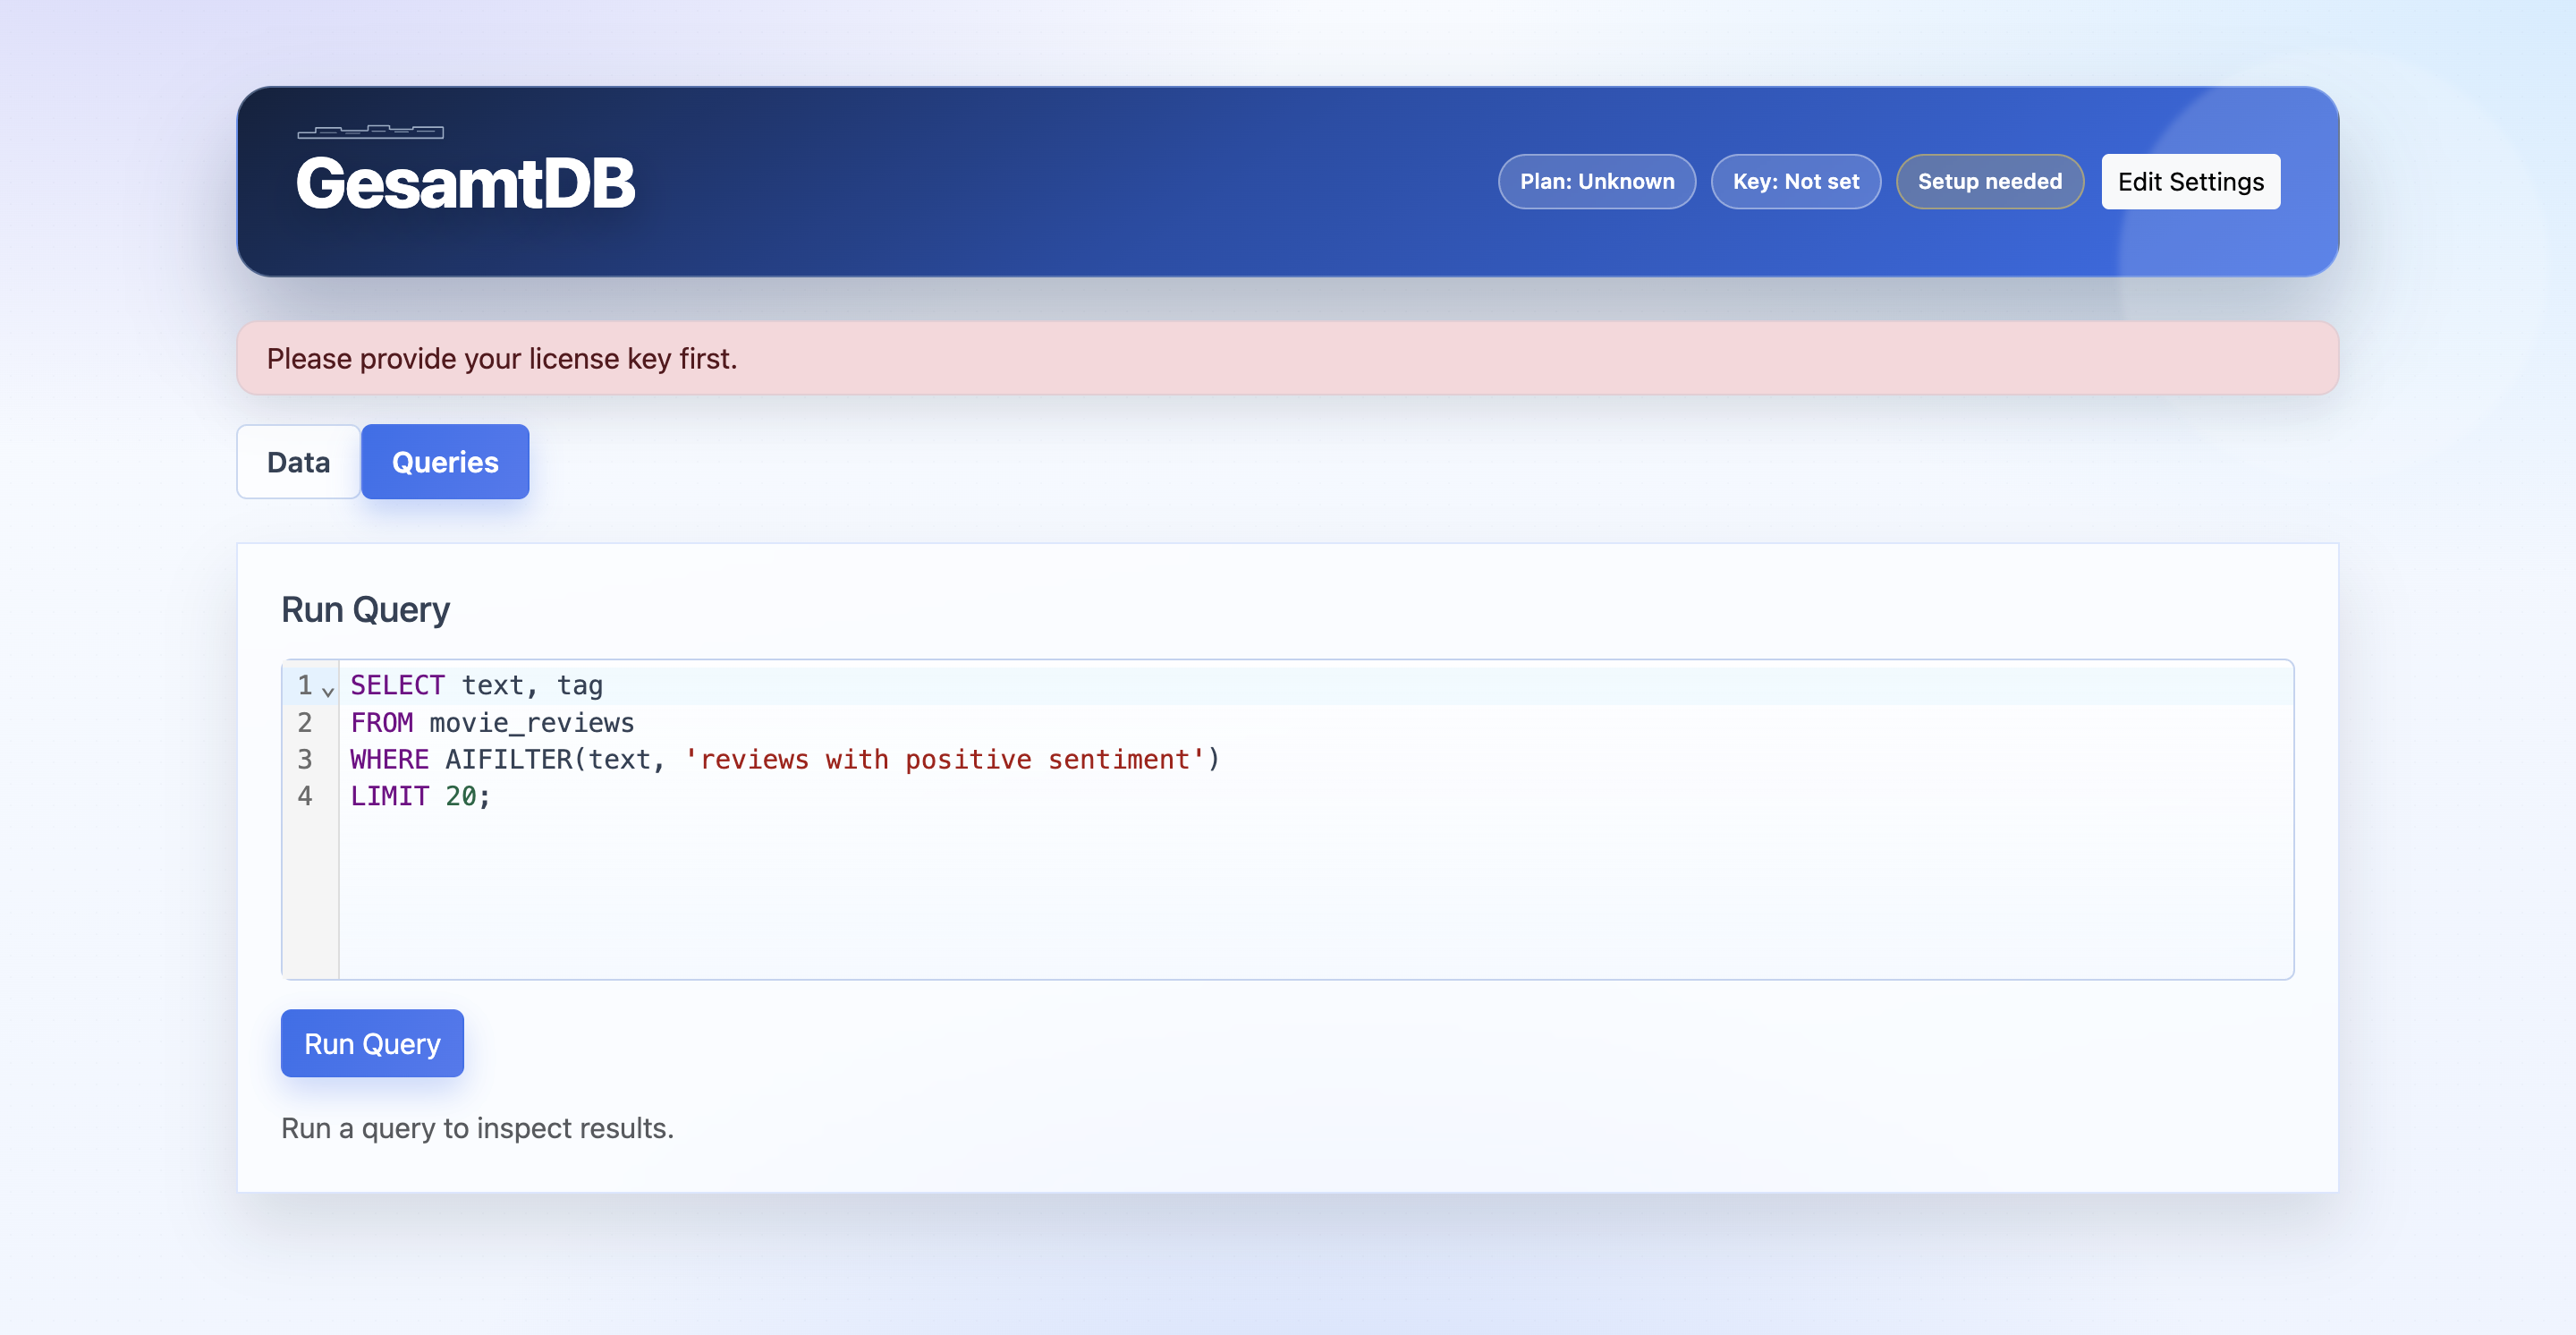Click the 'Run a query to inspect results' text
Viewport: 2576px width, 1335px height.
(x=477, y=1128)
